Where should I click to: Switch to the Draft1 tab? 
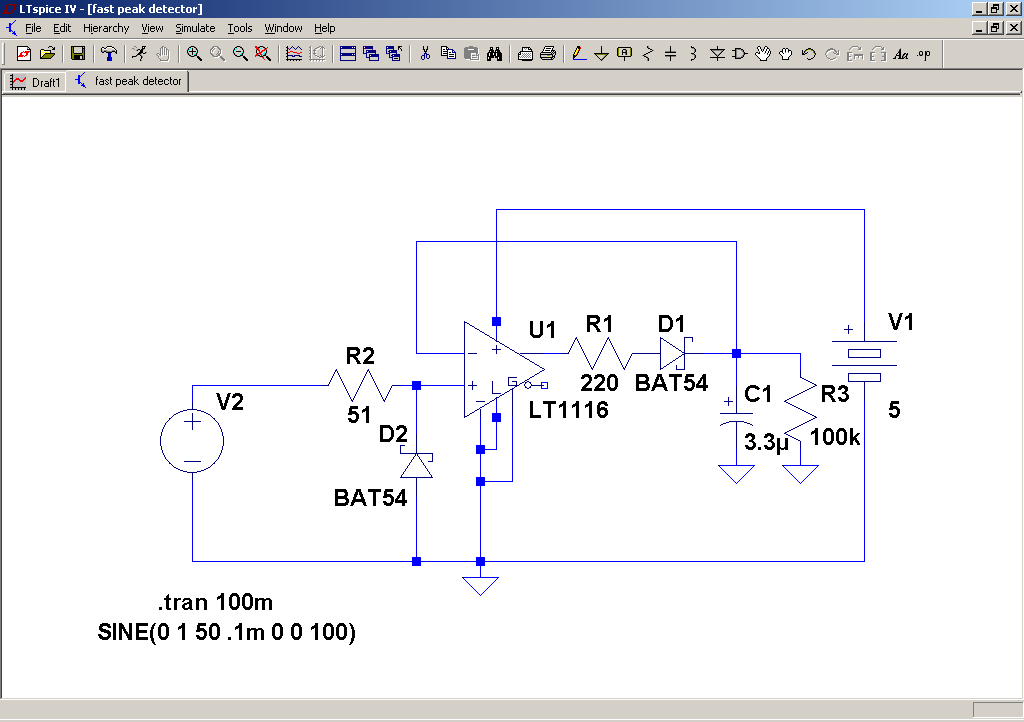(x=35, y=82)
